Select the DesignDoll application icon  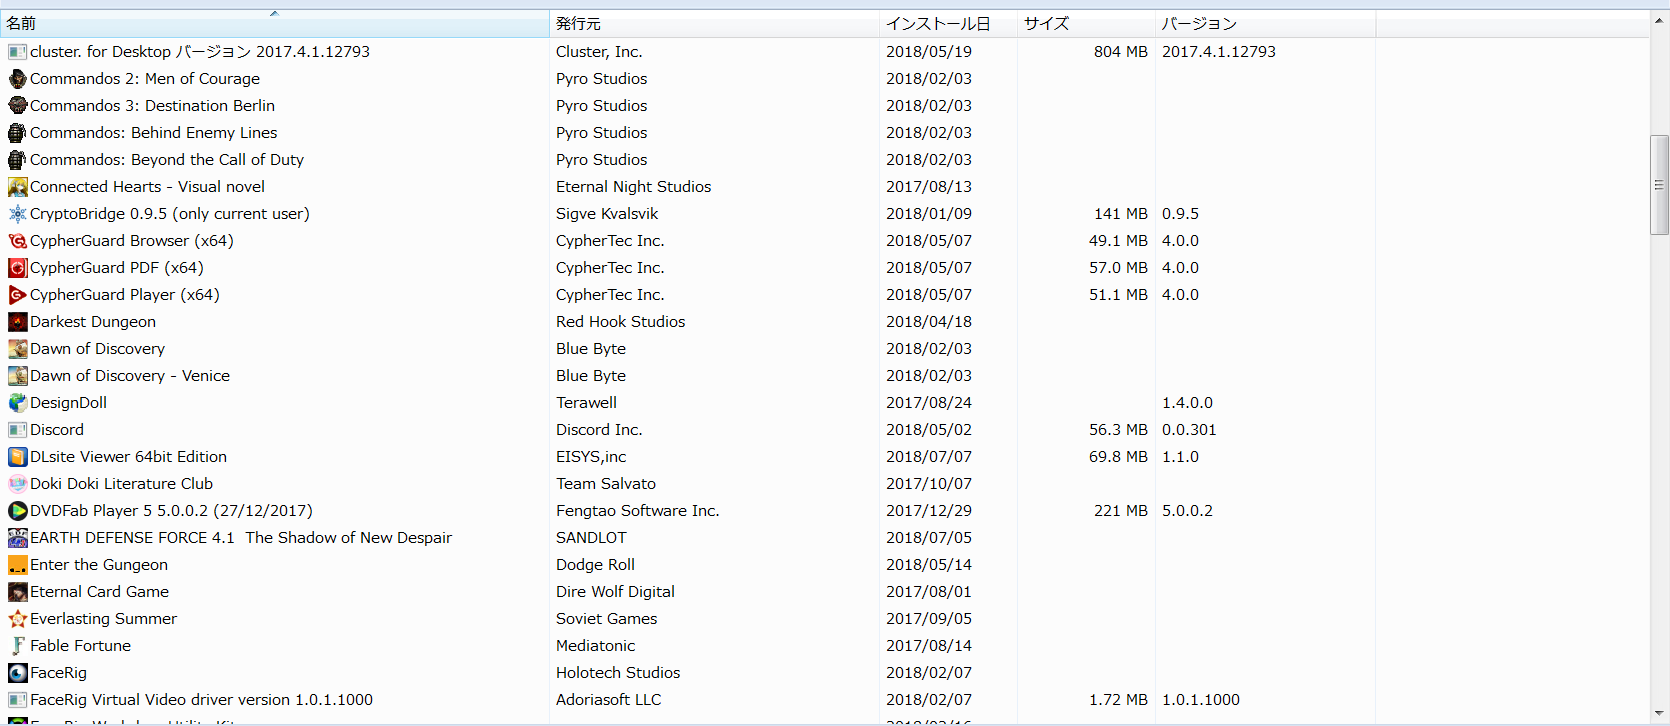click(x=17, y=403)
